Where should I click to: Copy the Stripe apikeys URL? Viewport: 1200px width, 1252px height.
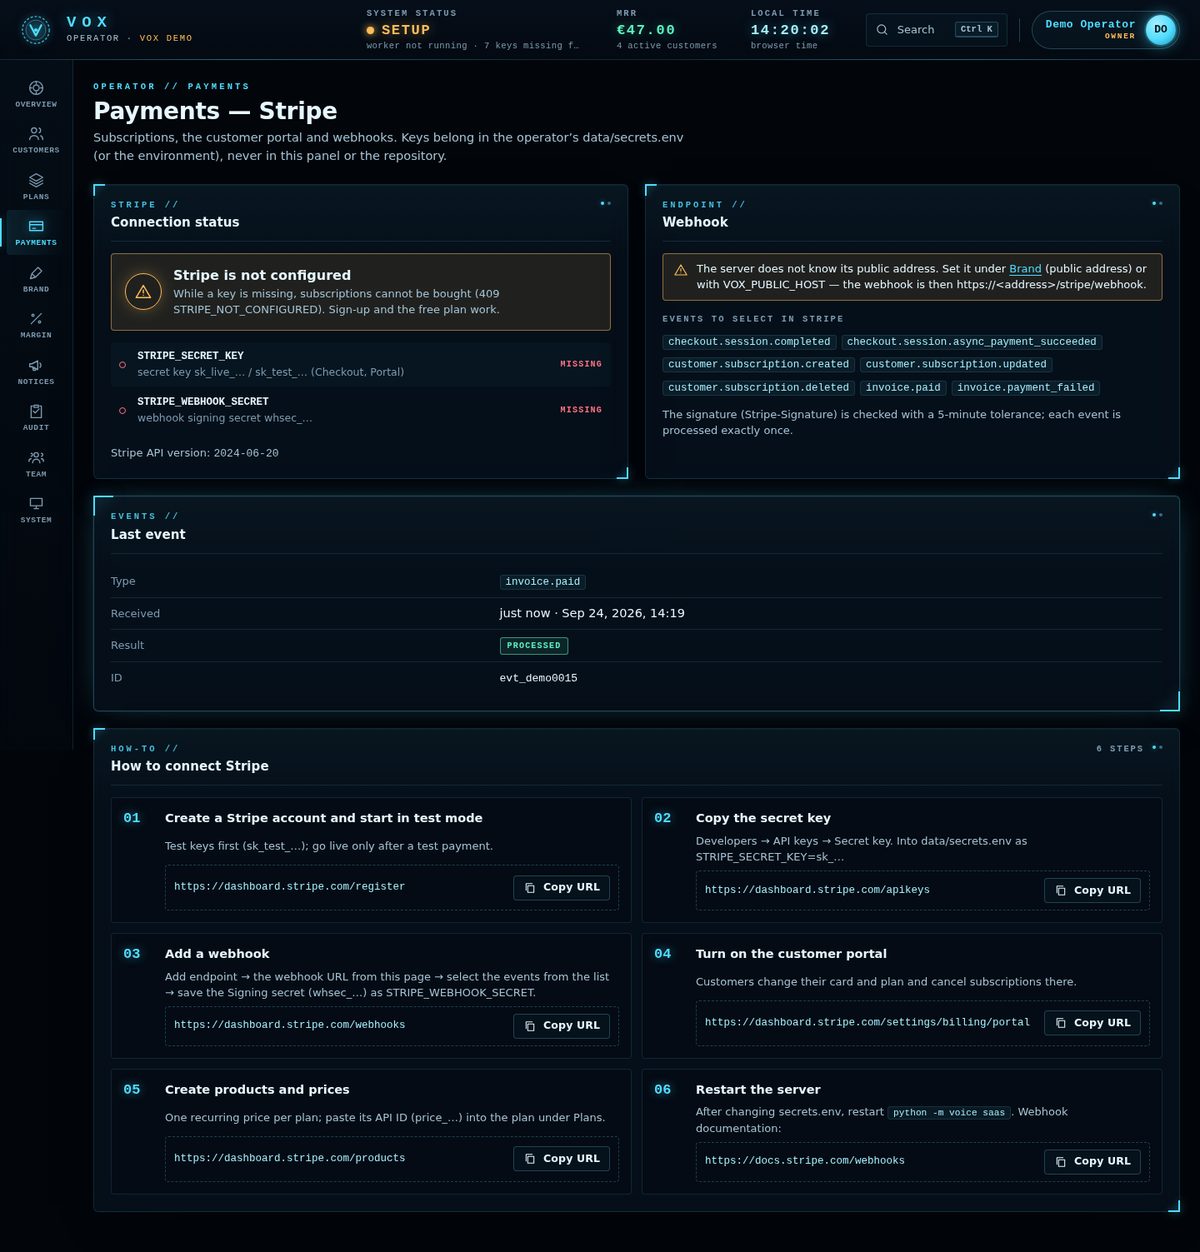[1092, 890]
